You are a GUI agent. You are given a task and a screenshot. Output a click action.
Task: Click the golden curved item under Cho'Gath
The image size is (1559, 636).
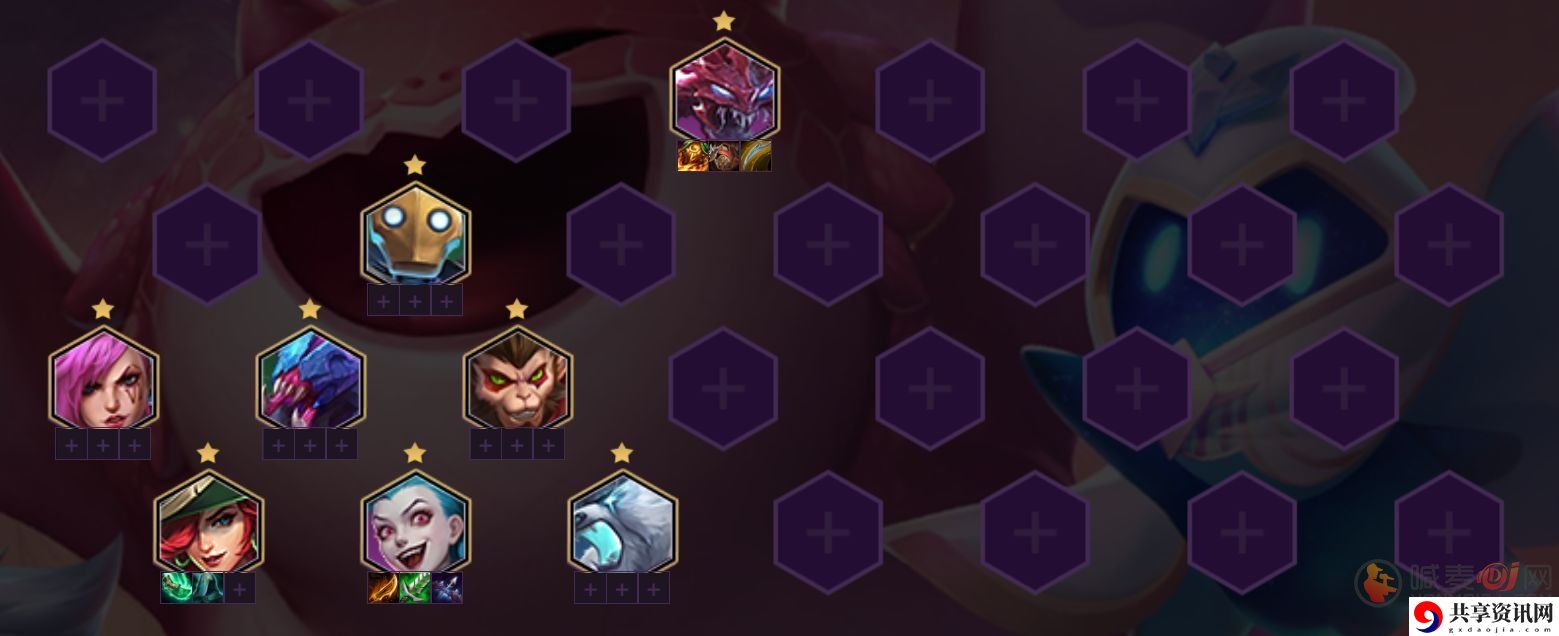(x=756, y=156)
